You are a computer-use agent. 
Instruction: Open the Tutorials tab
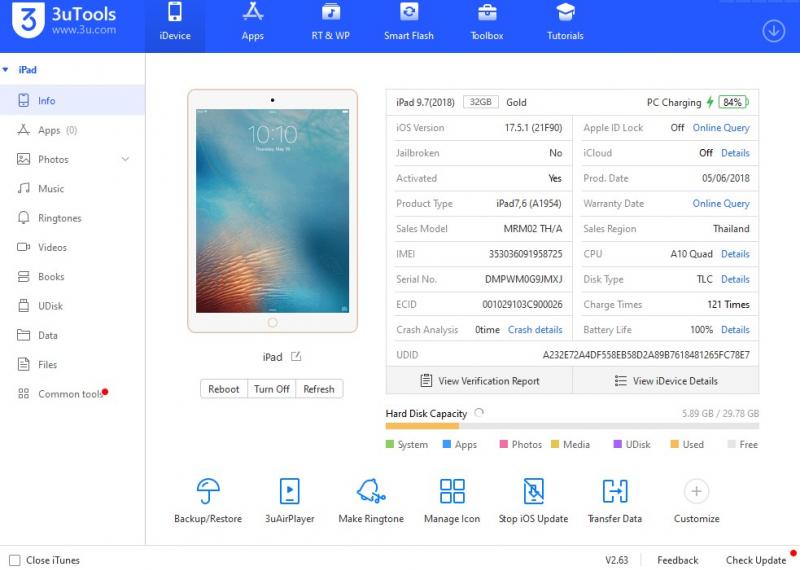(565, 22)
